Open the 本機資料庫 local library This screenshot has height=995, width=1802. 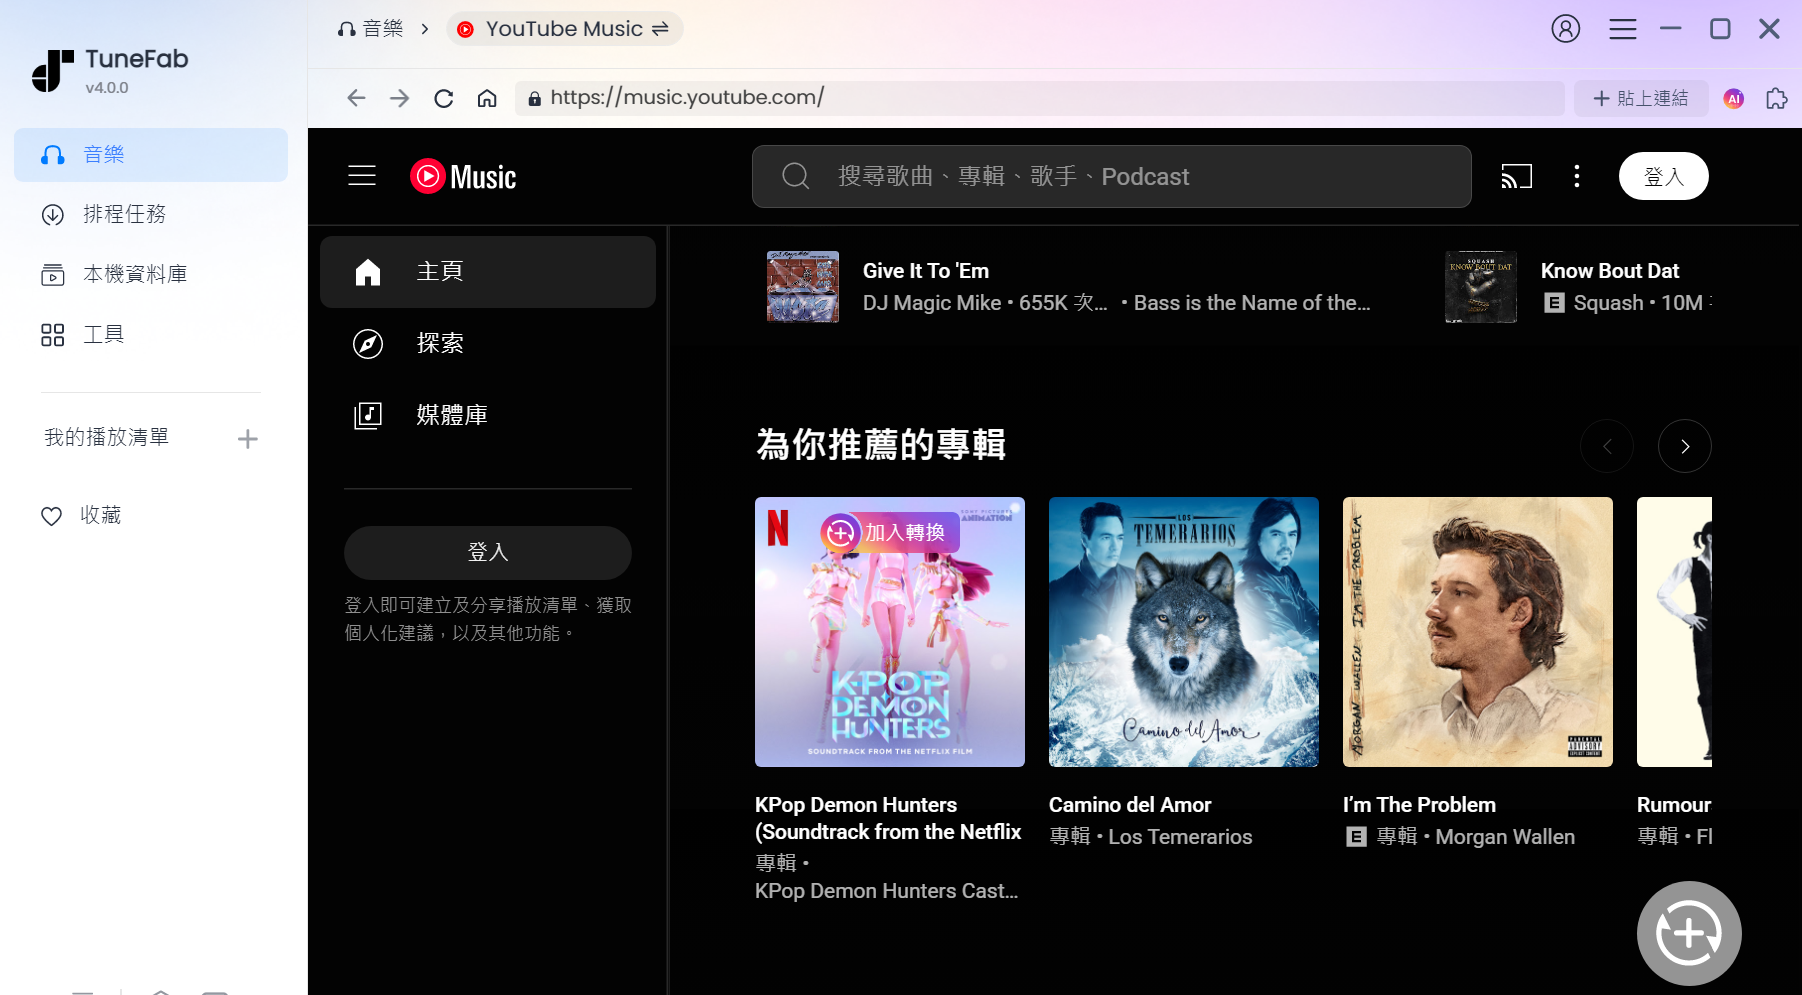pos(133,274)
